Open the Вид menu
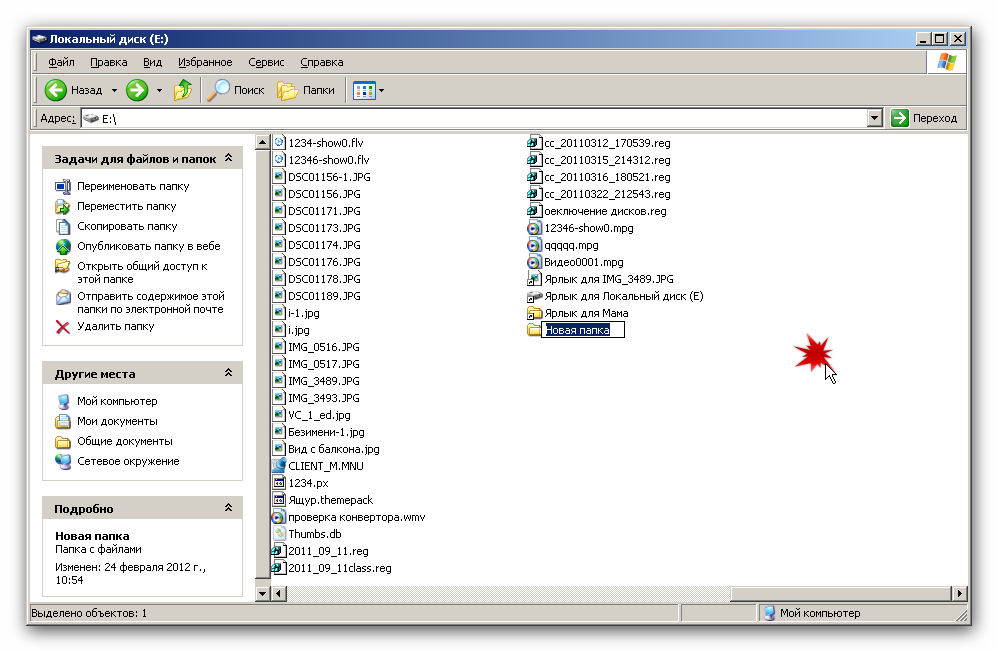The height and width of the screenshot is (652, 998). (152, 62)
